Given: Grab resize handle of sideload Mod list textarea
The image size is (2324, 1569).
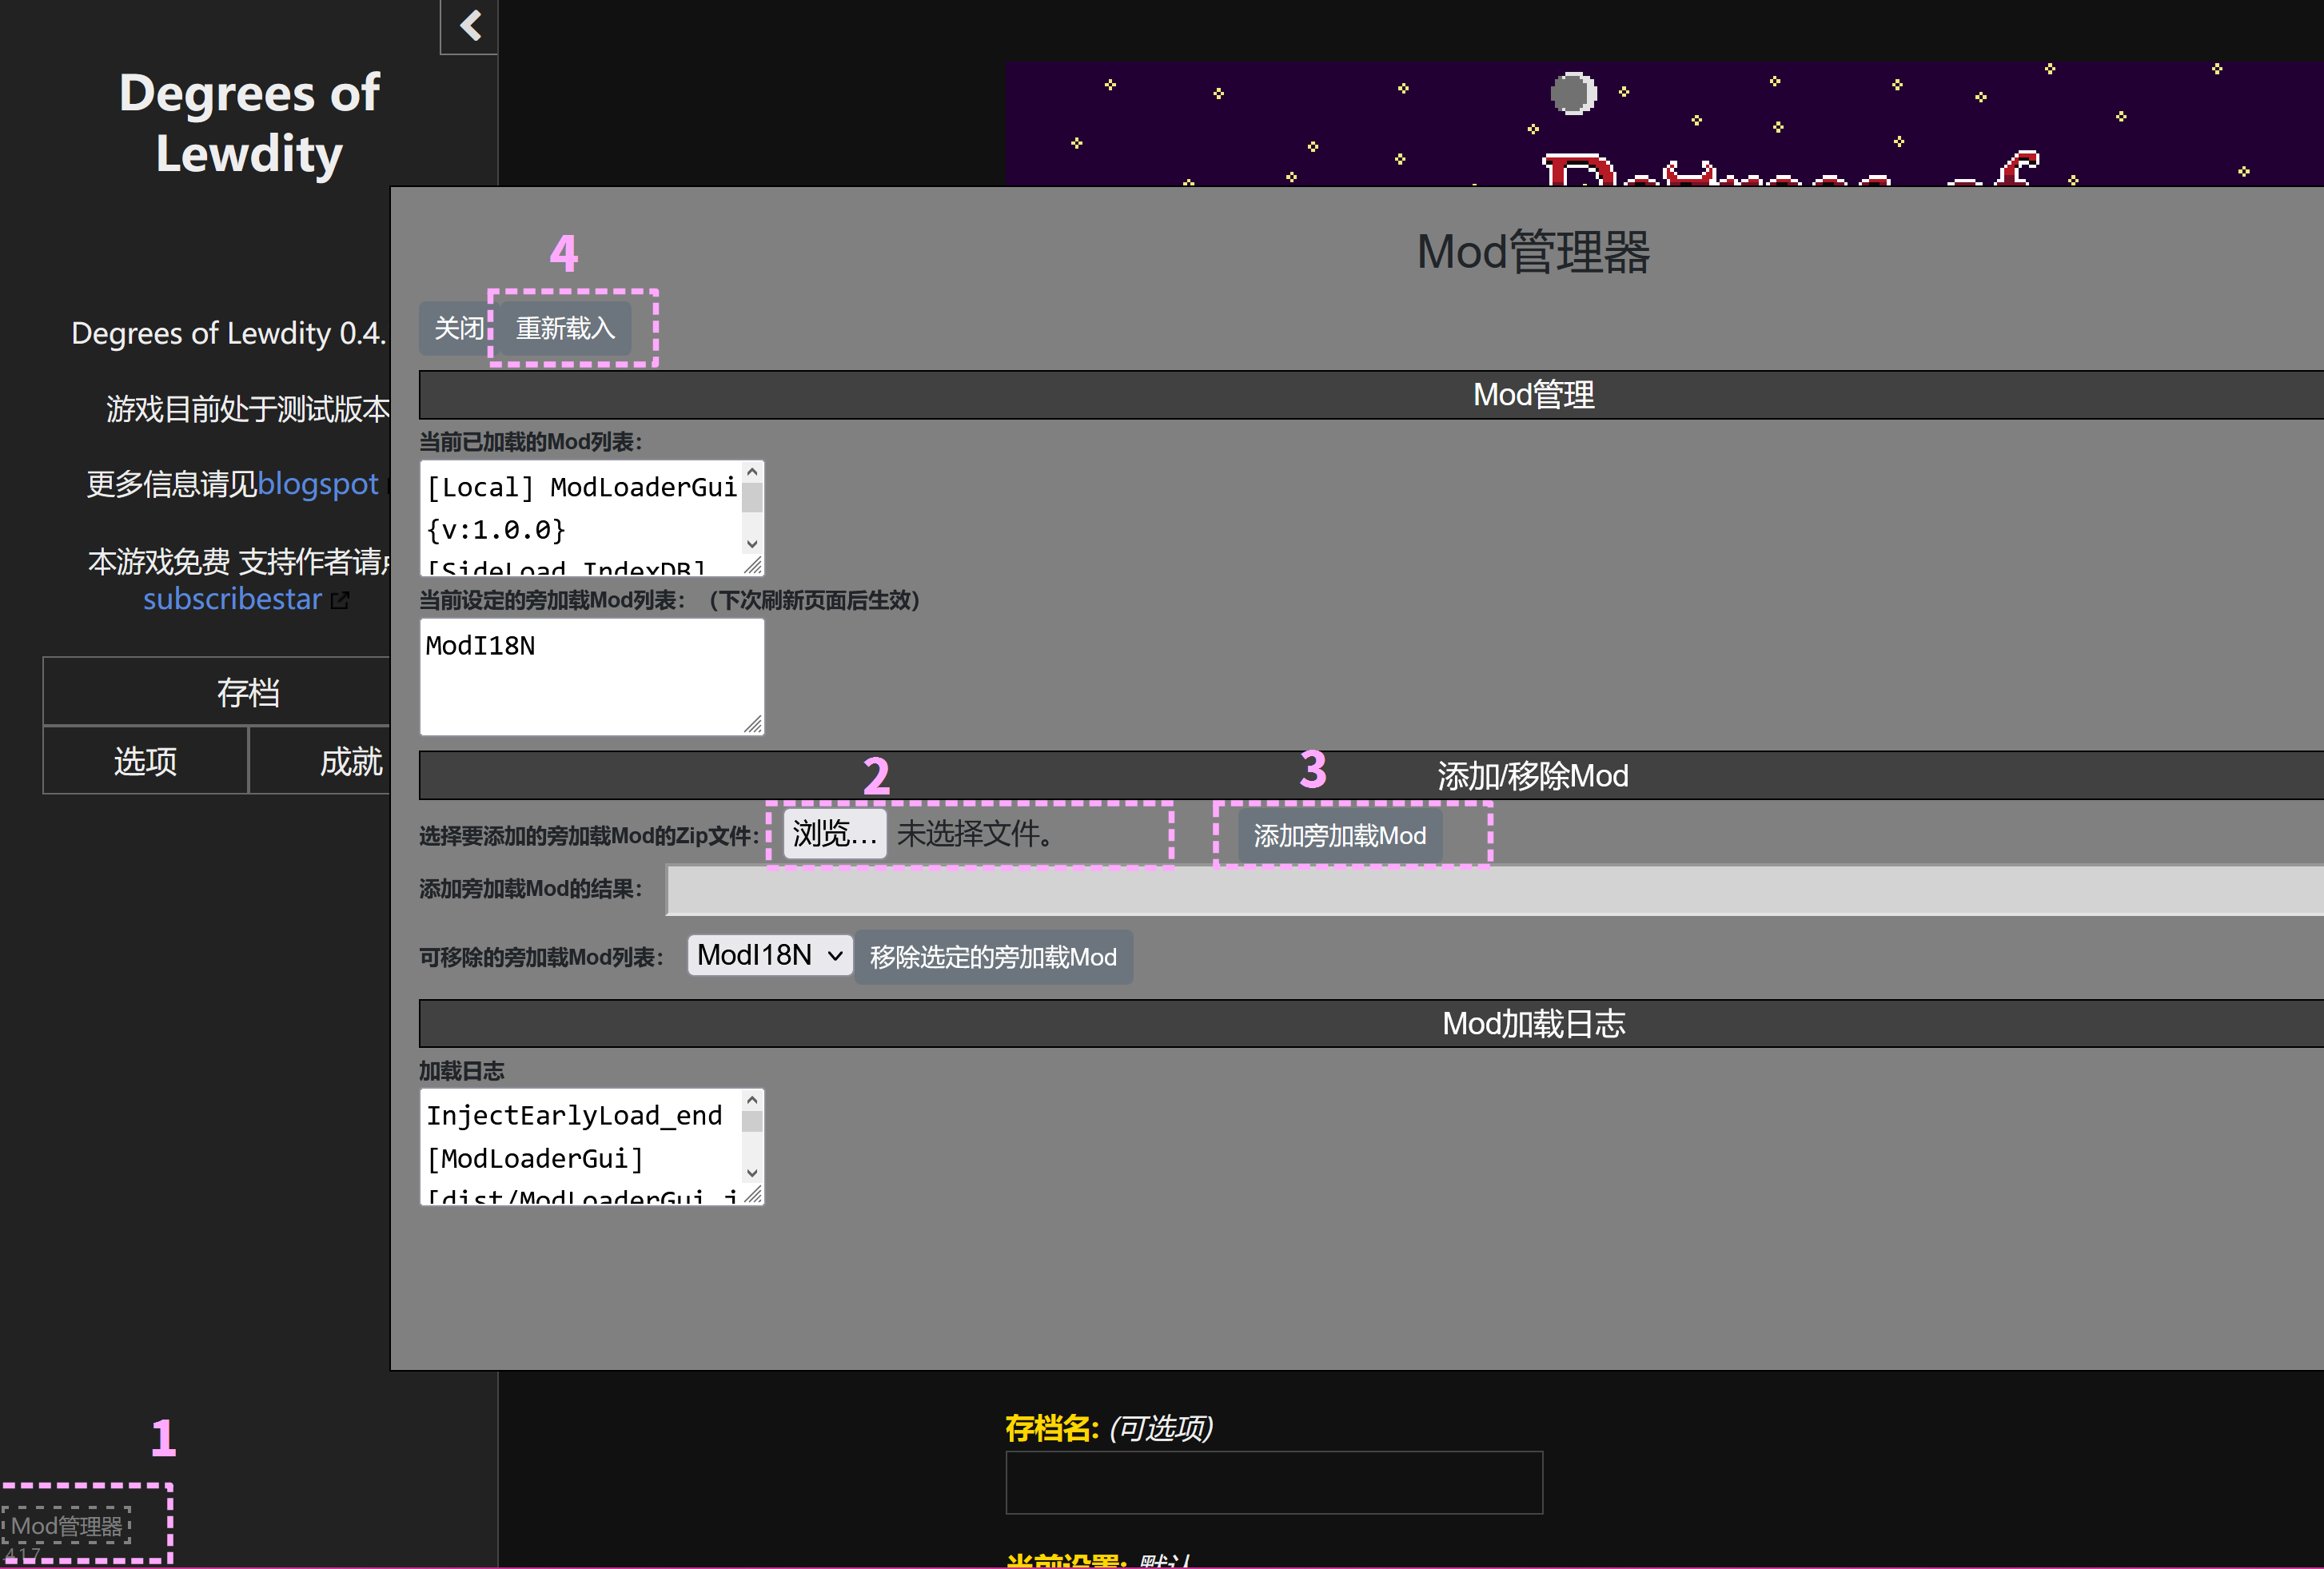Looking at the screenshot, I should 753,724.
